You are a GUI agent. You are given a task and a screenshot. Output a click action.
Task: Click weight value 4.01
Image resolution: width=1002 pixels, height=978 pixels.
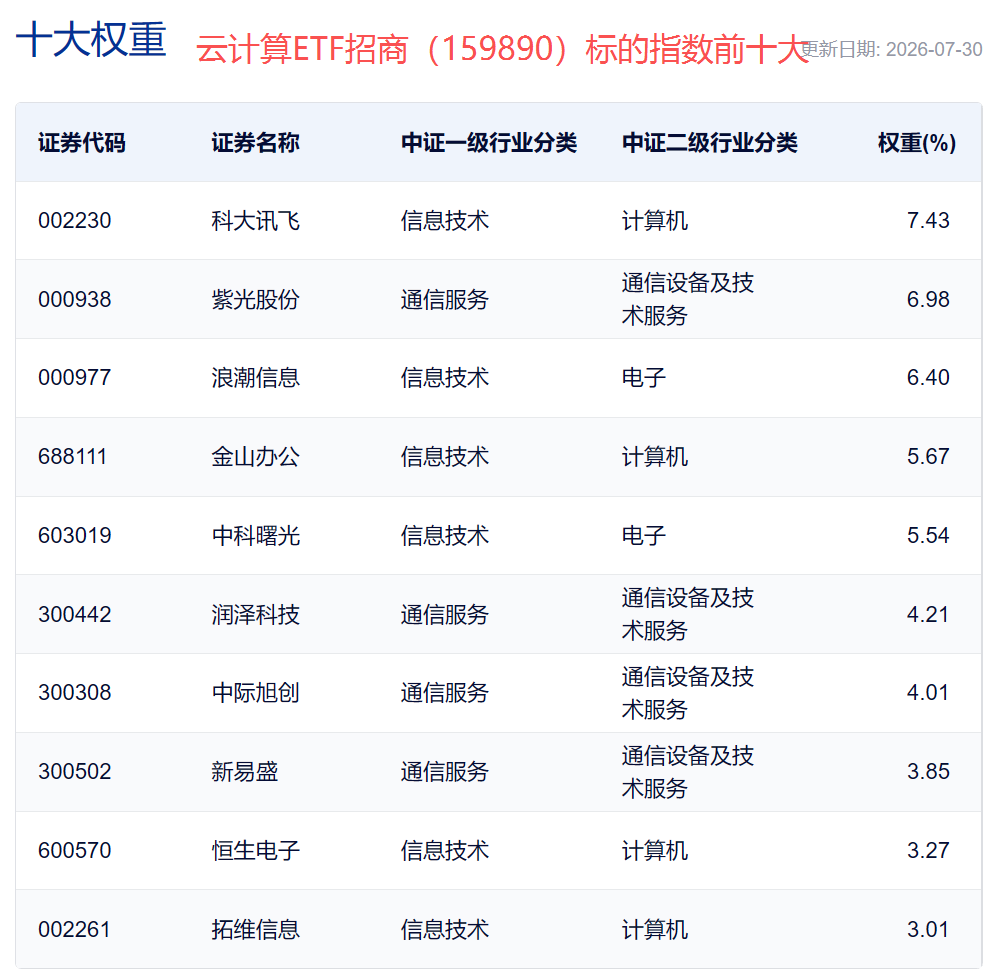pos(928,692)
